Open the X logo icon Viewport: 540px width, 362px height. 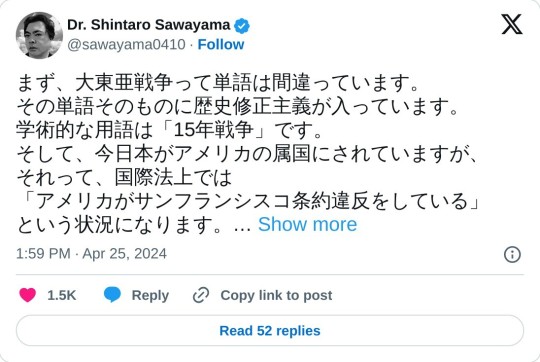click(x=512, y=24)
